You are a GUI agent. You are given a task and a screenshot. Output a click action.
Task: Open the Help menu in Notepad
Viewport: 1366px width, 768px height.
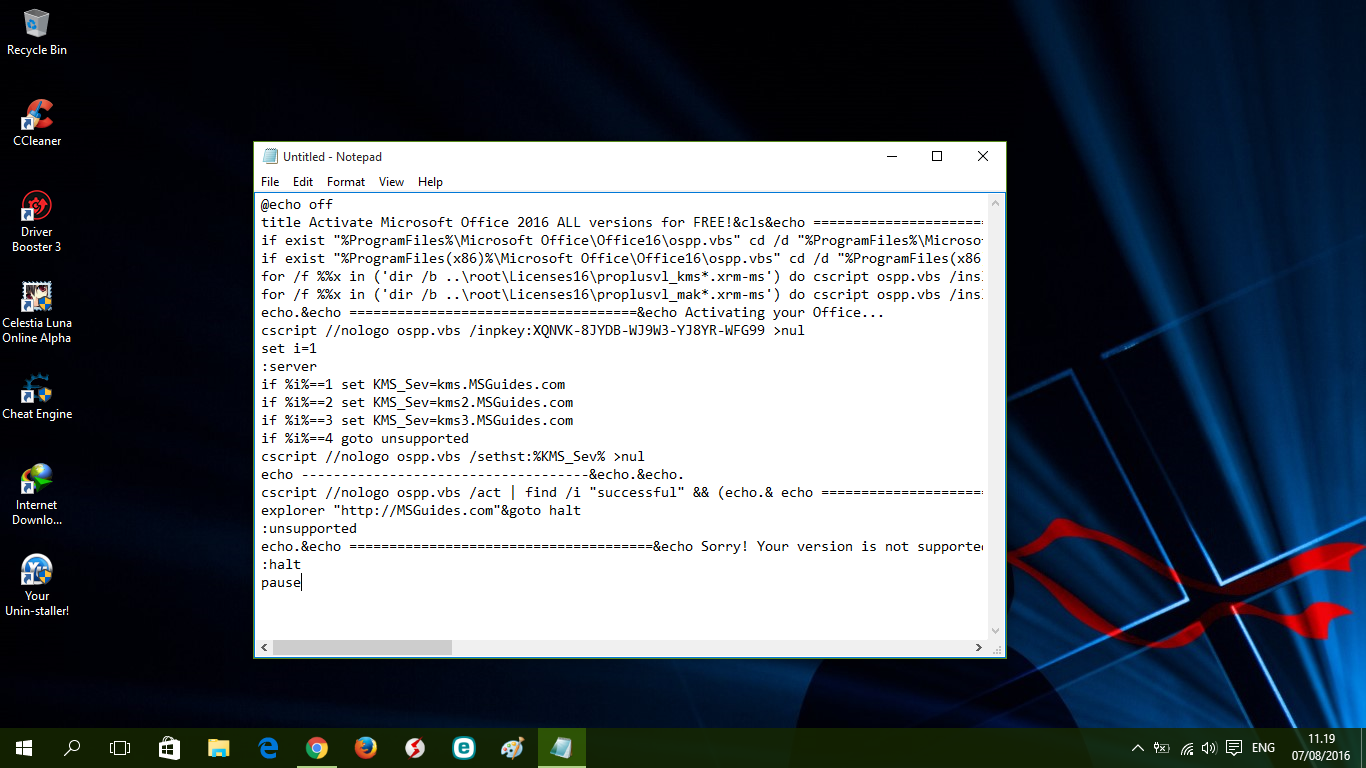point(430,182)
